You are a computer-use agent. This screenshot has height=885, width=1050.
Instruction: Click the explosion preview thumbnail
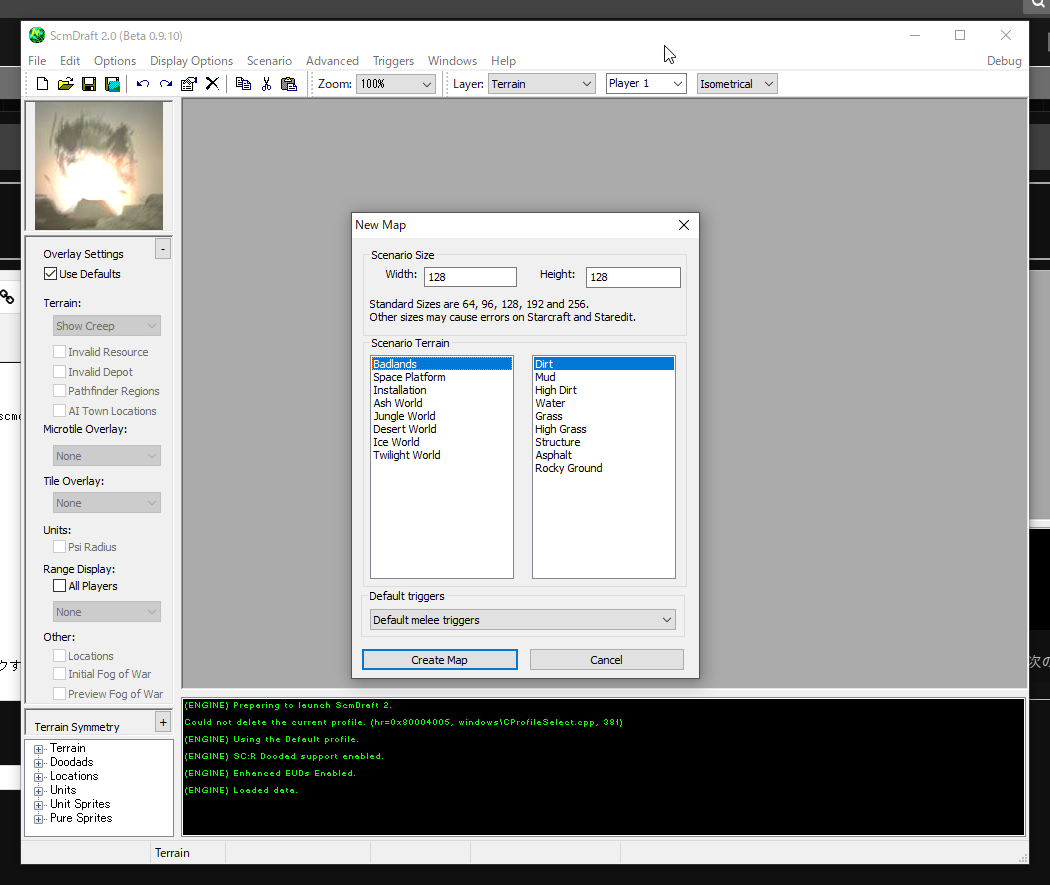click(x=99, y=165)
